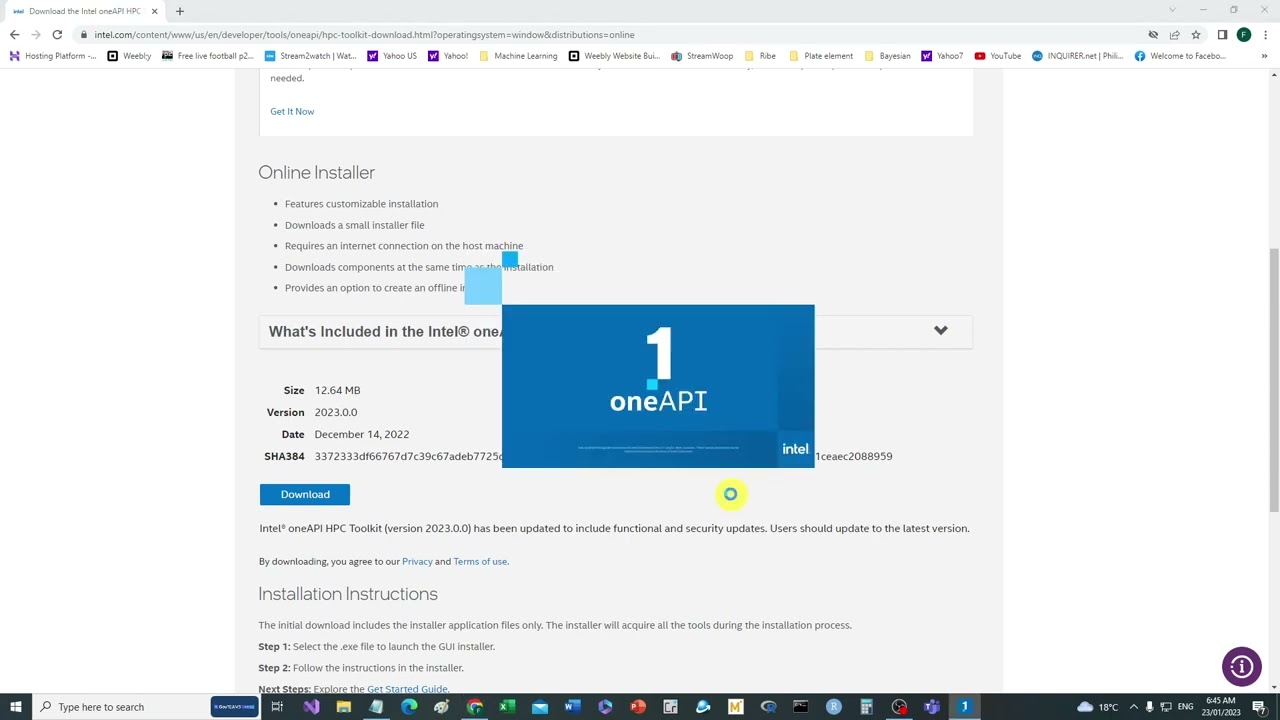Open the Terms of use link
Image resolution: width=1280 pixels, height=720 pixels.
[x=480, y=561]
